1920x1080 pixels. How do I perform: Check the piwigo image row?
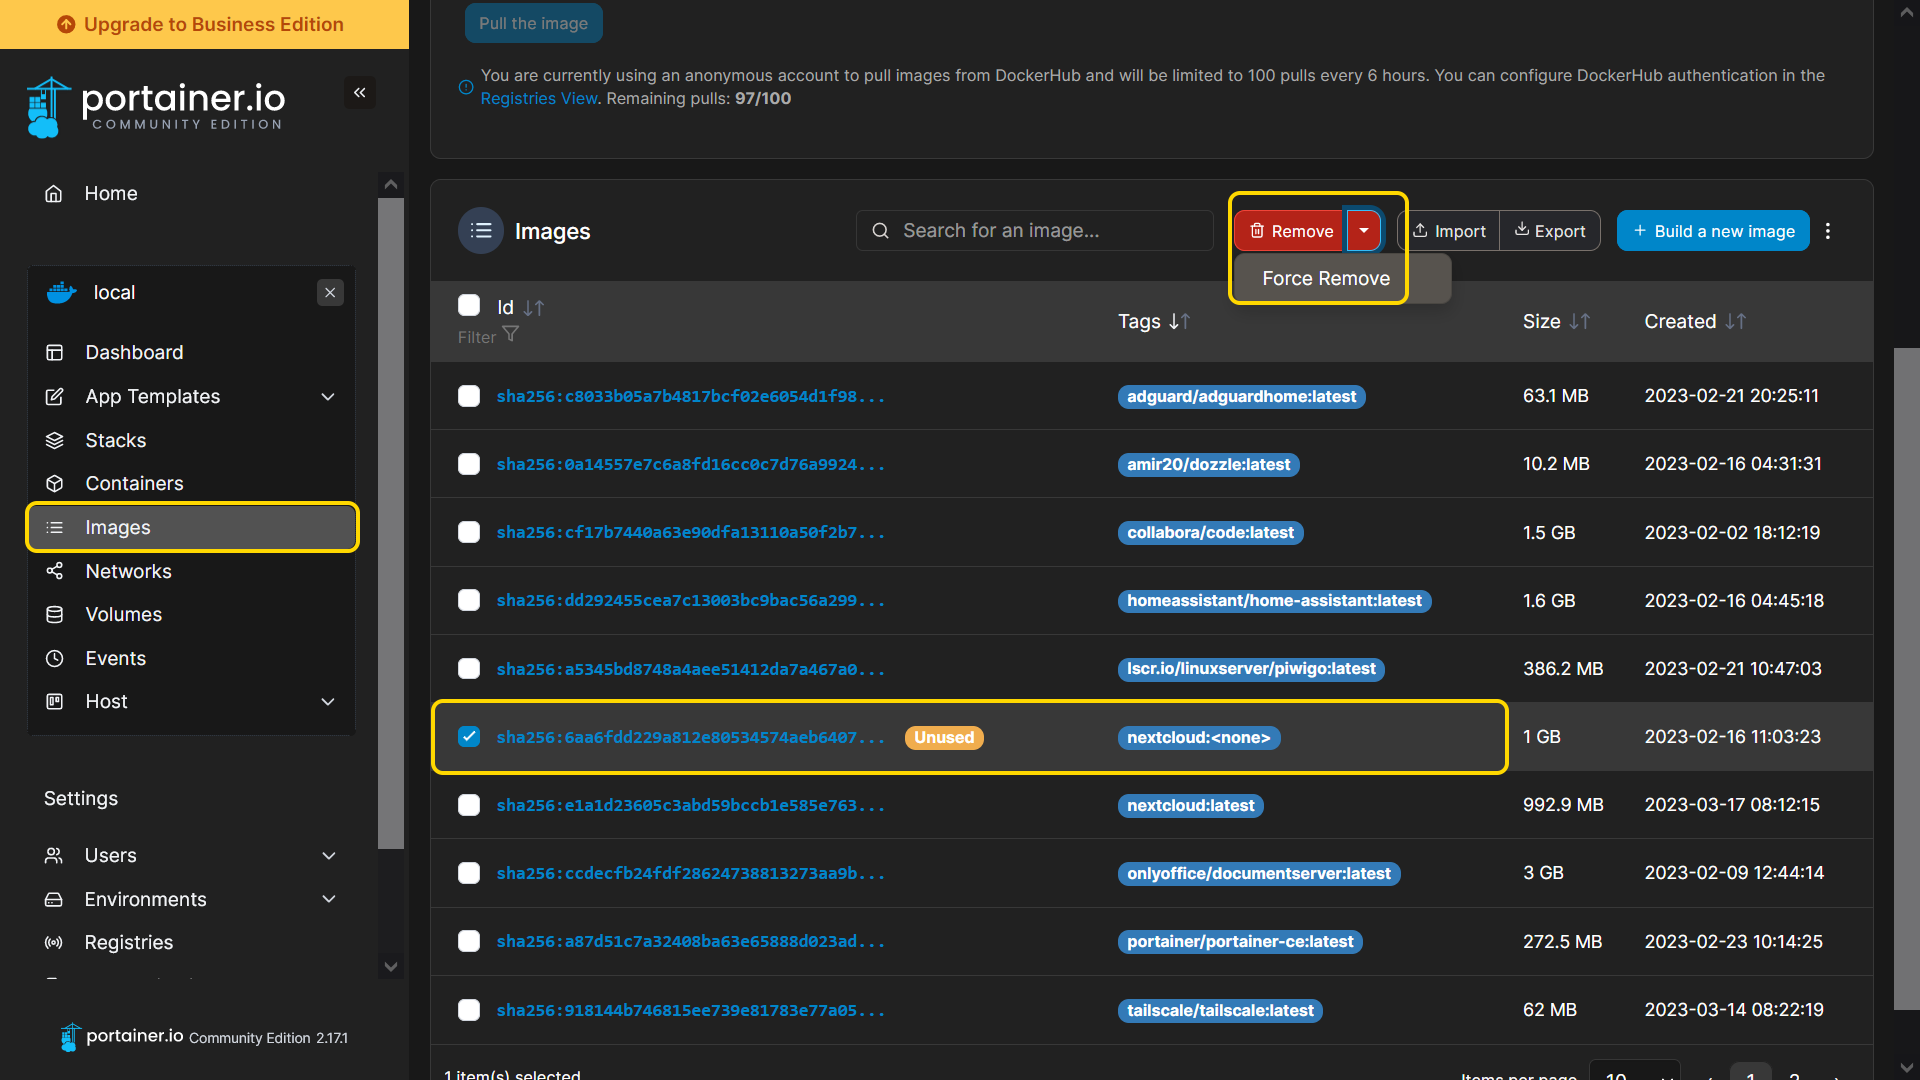[x=469, y=668]
